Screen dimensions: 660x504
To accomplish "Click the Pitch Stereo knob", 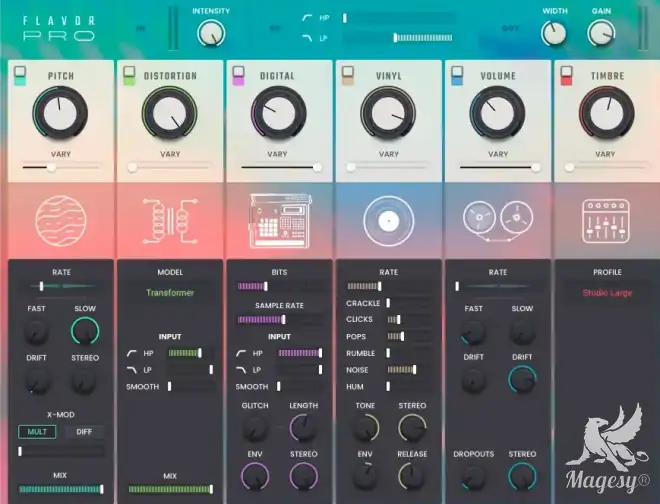I will tap(85, 381).
